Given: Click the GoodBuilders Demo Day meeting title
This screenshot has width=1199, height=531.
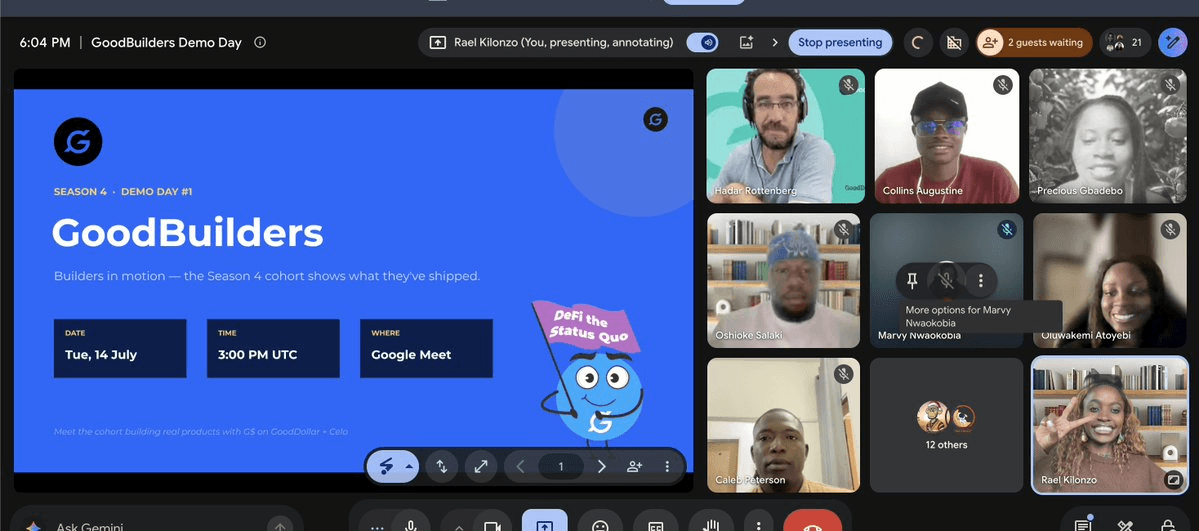Looking at the screenshot, I should click(167, 43).
